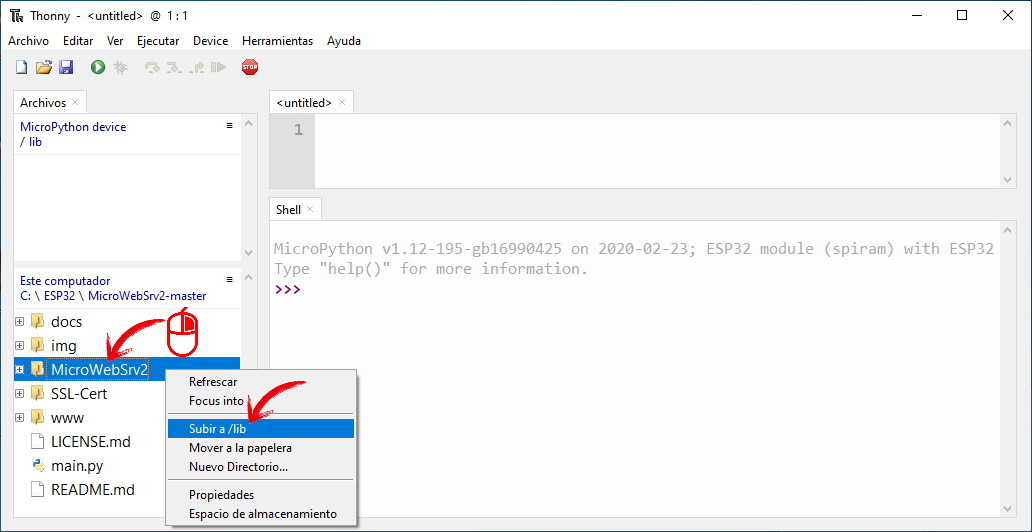
Task: Click the Step into toolbar icon
Action: [x=174, y=66]
